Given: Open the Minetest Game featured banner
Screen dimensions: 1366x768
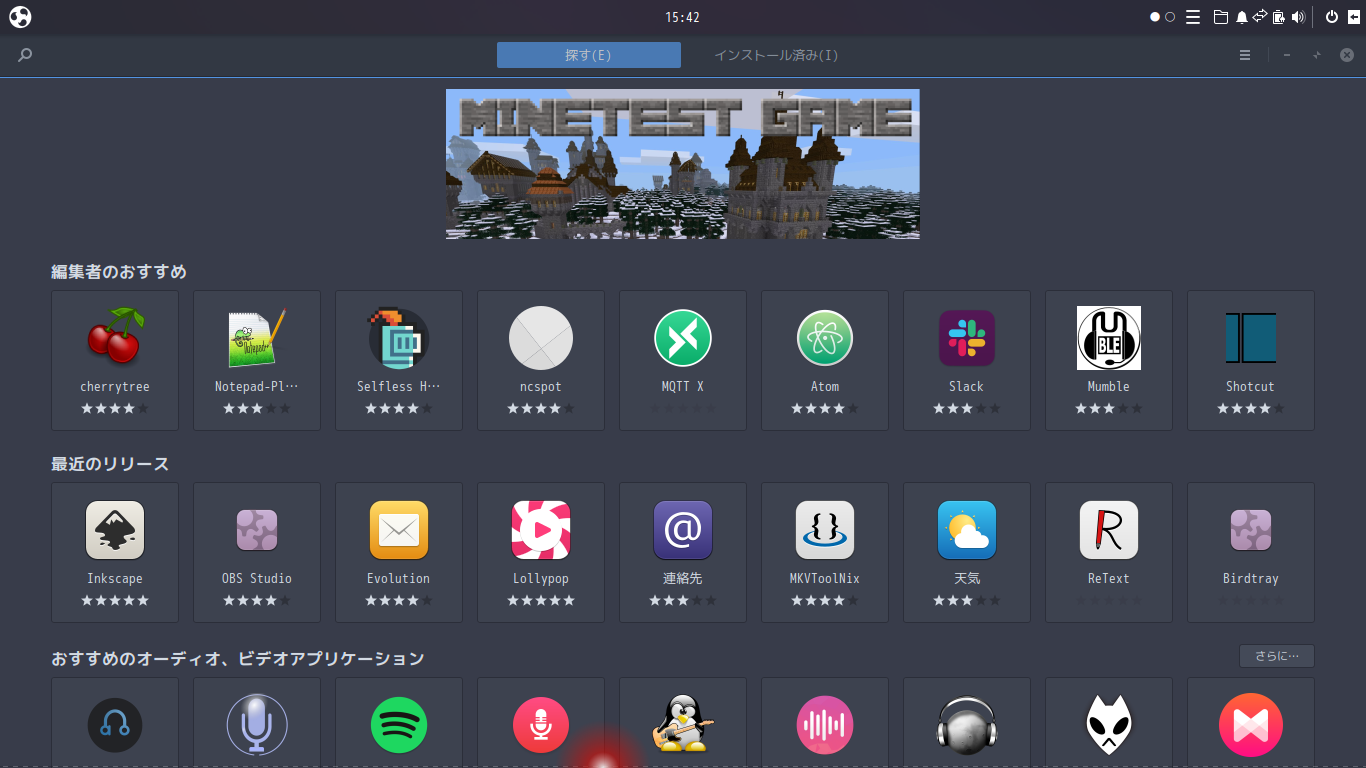Looking at the screenshot, I should pyautogui.click(x=683, y=164).
